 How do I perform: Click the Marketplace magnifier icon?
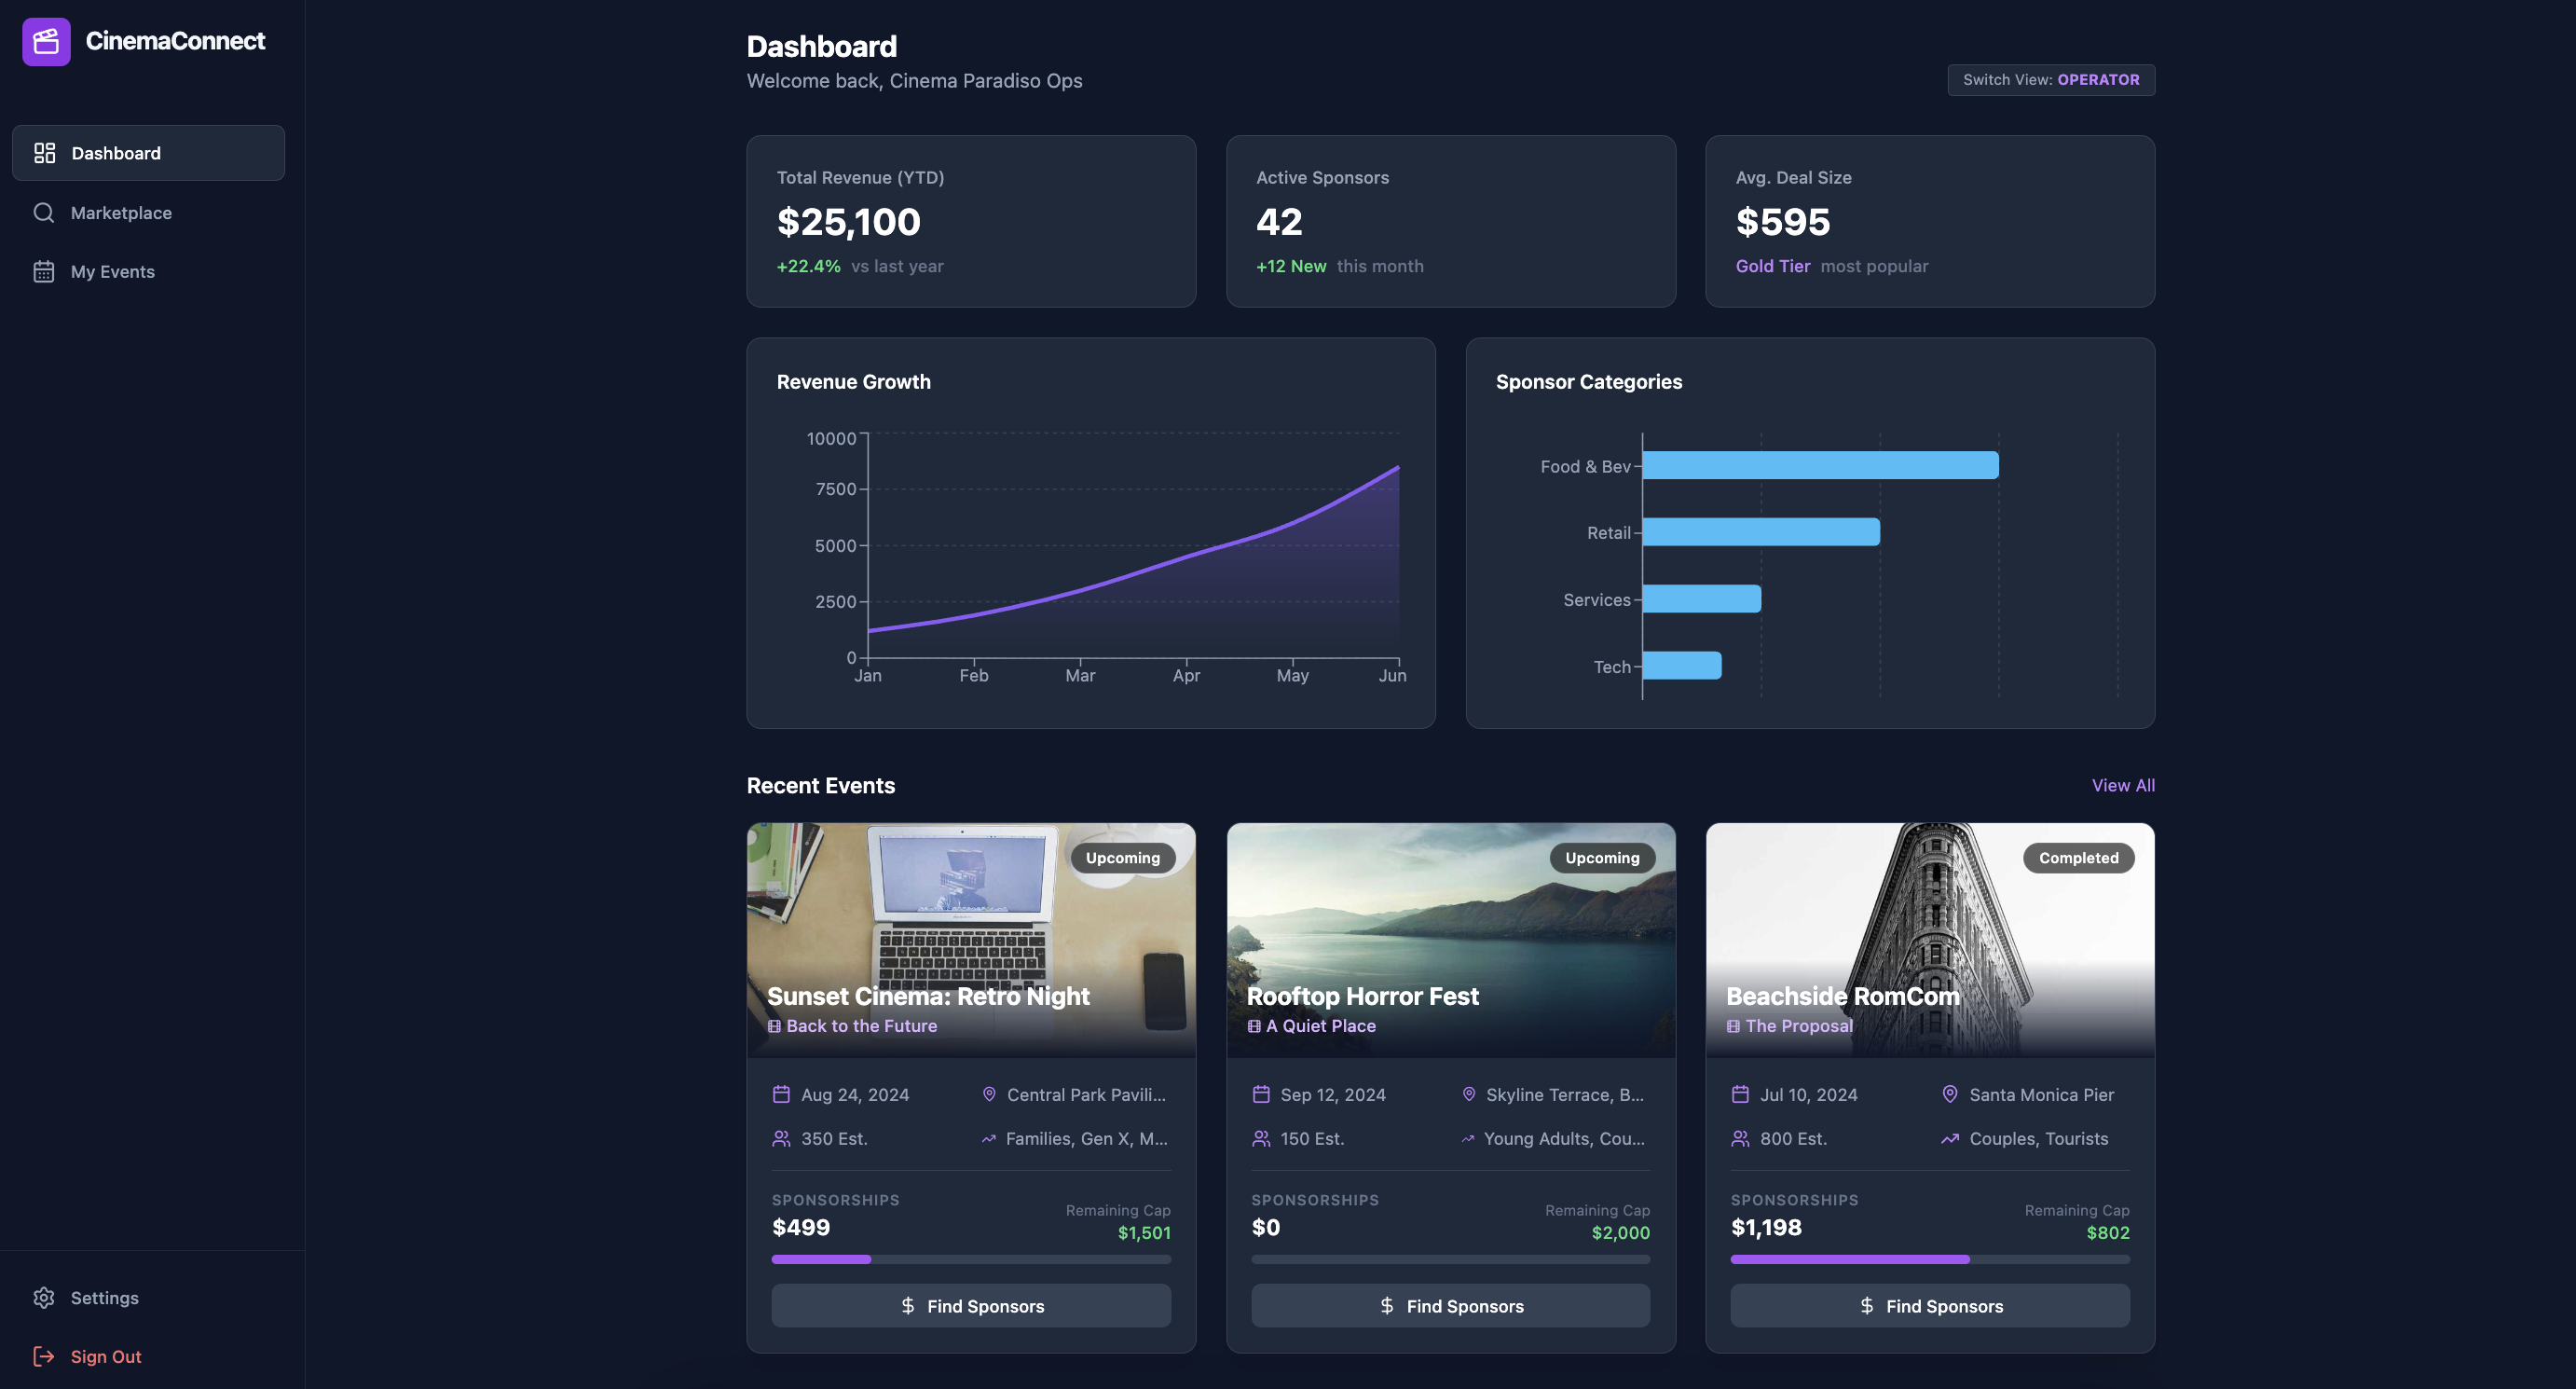(x=44, y=213)
